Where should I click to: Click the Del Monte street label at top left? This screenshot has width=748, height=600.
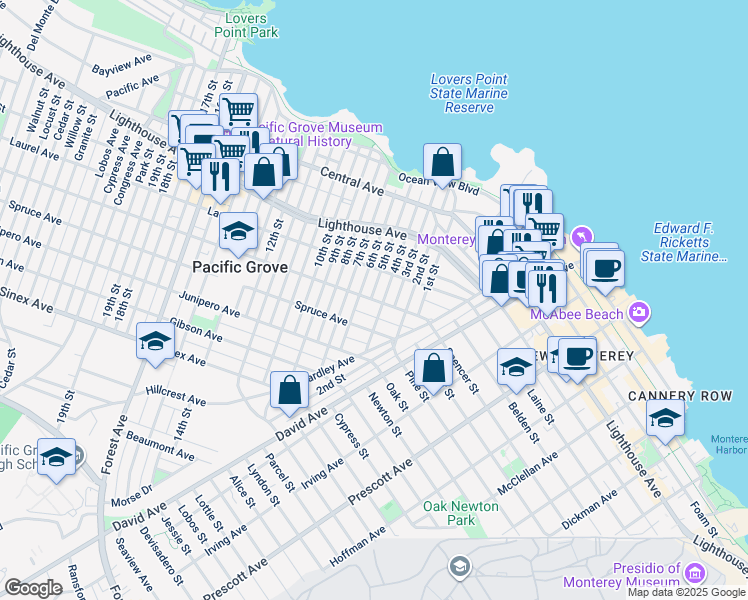coord(42,25)
